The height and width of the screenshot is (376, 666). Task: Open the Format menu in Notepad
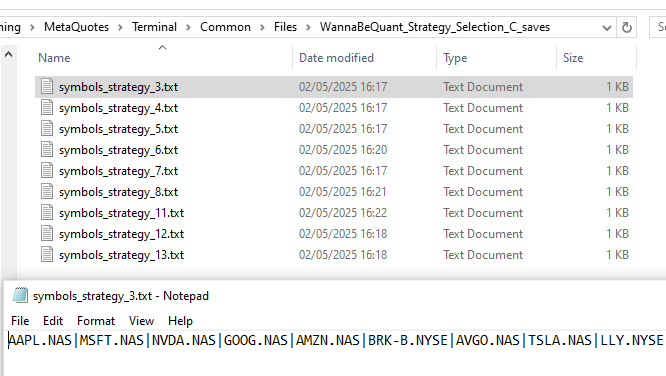96,321
